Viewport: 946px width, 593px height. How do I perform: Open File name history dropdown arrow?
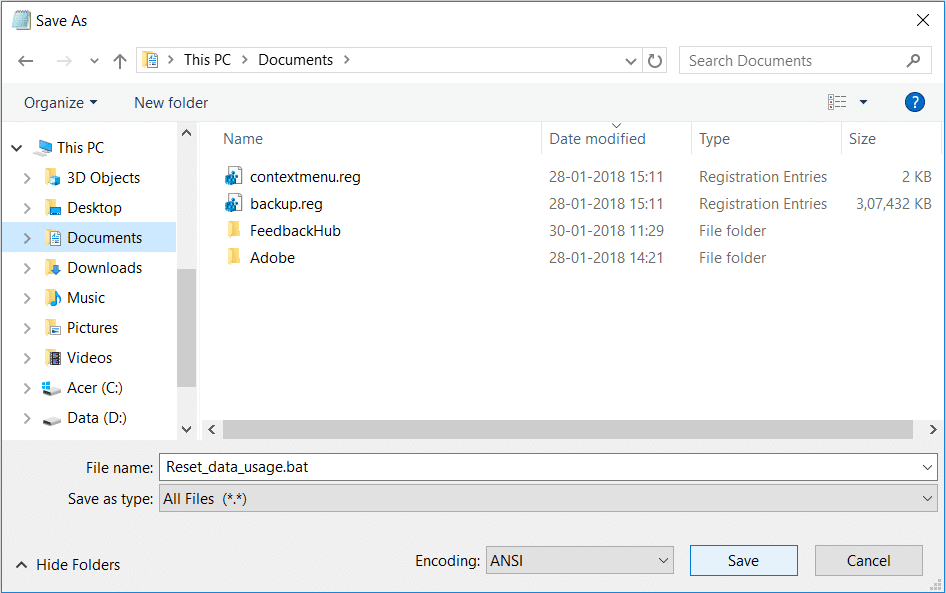927,467
